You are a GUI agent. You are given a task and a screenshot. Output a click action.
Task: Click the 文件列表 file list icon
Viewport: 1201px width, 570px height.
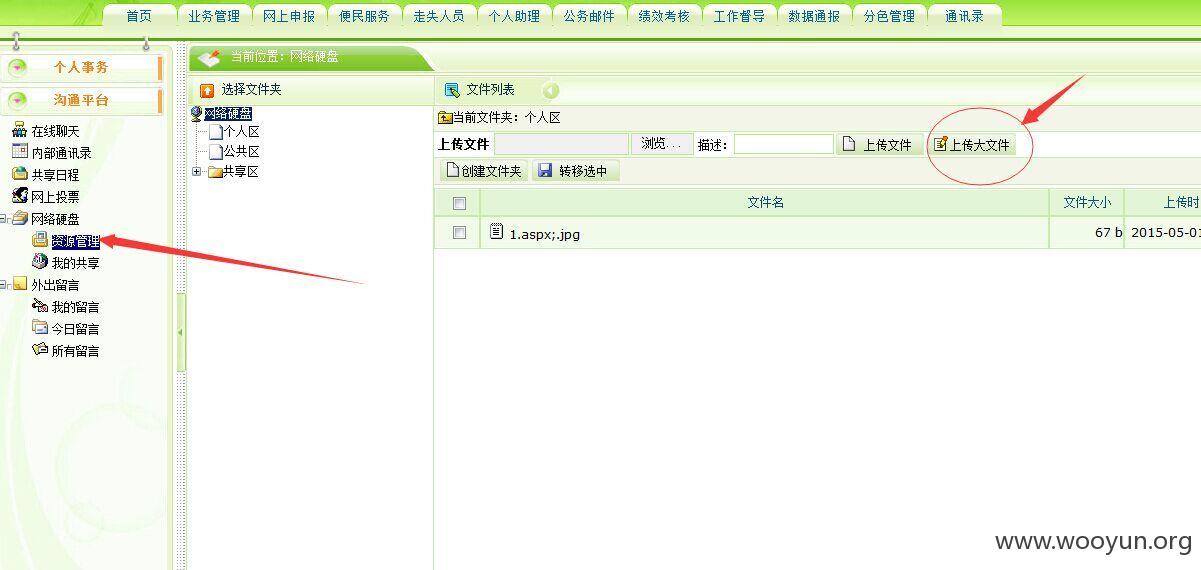click(x=452, y=90)
